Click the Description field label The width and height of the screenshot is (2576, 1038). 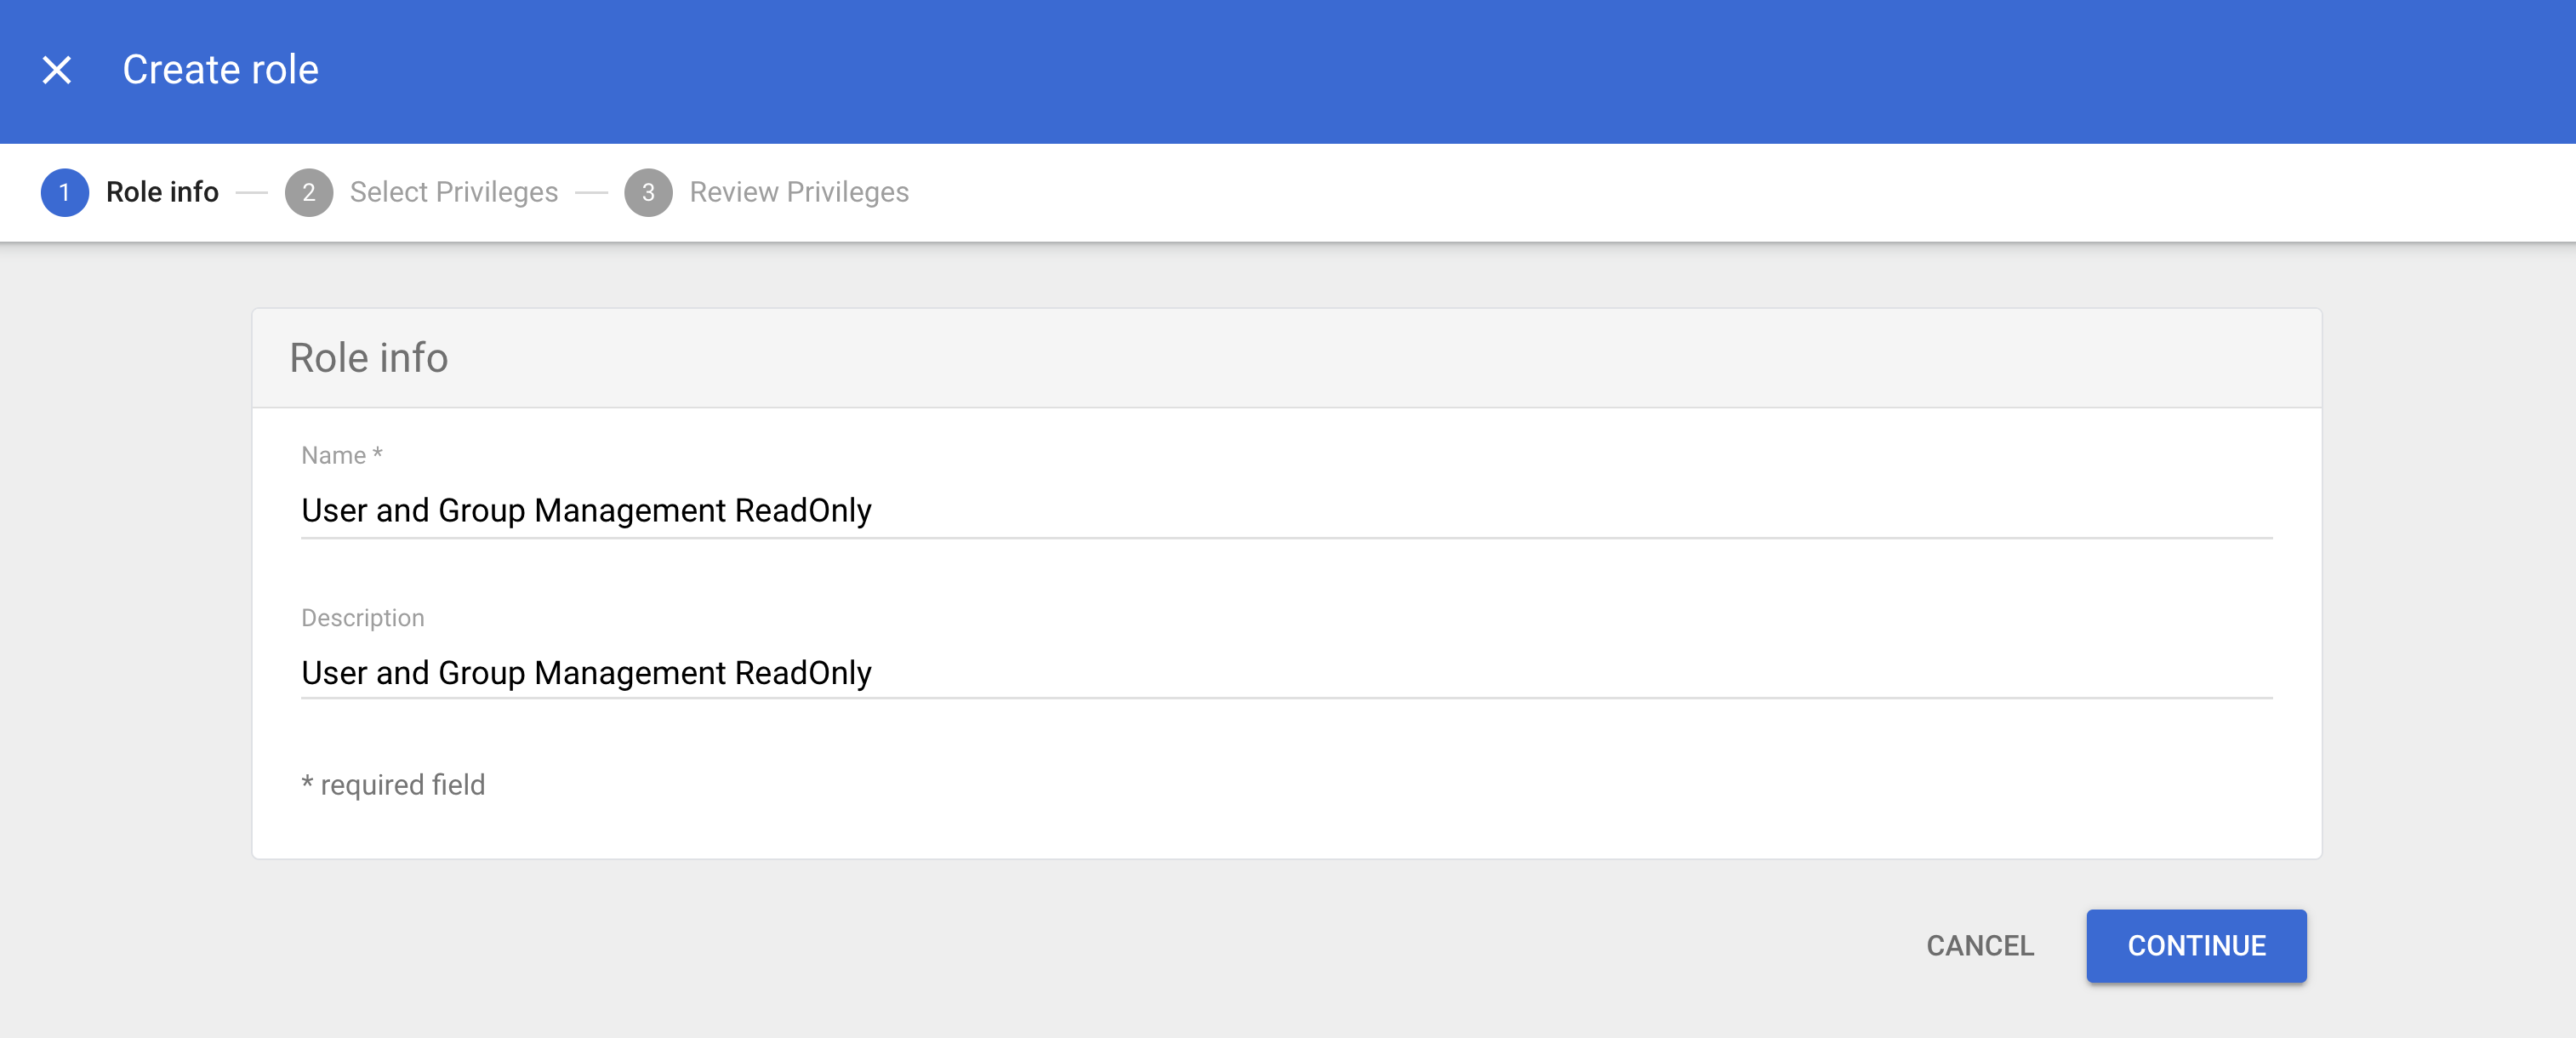362,618
